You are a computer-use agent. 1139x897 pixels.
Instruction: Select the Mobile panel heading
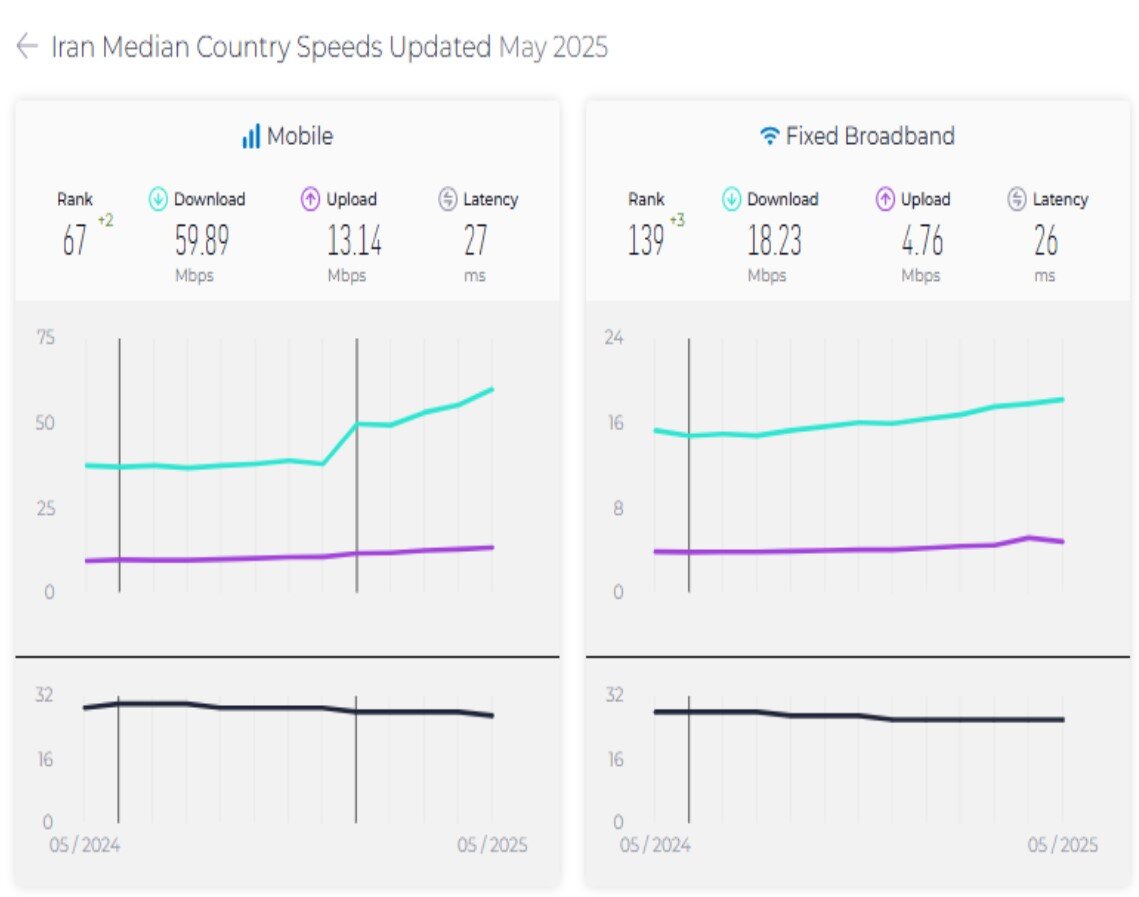tap(299, 137)
